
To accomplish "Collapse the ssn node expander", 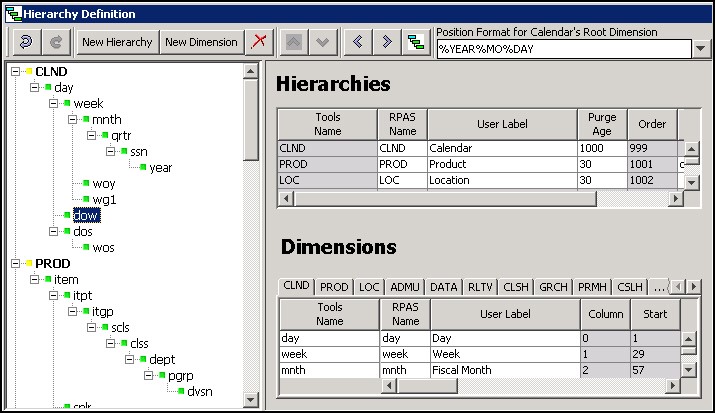I will pos(111,151).
